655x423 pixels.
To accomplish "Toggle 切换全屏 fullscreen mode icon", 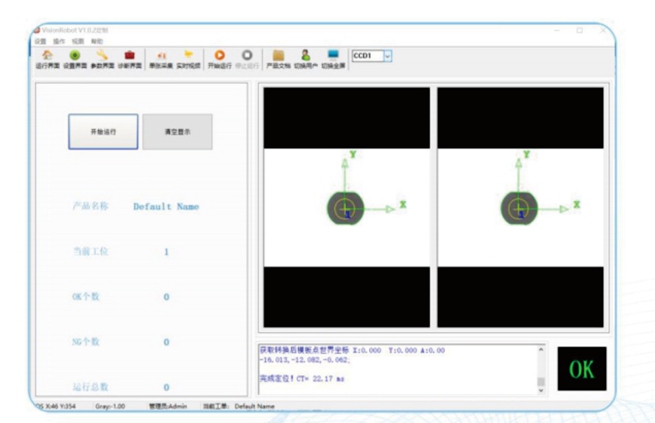I will 333,58.
